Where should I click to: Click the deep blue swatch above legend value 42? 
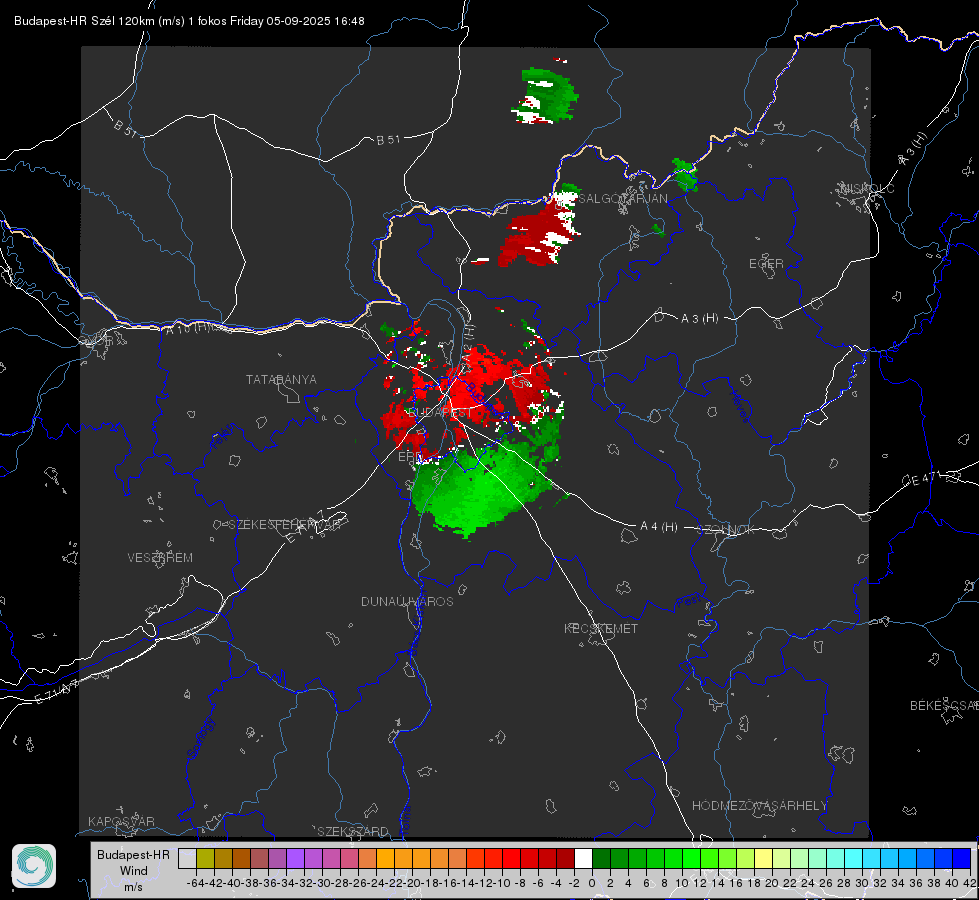[962, 858]
